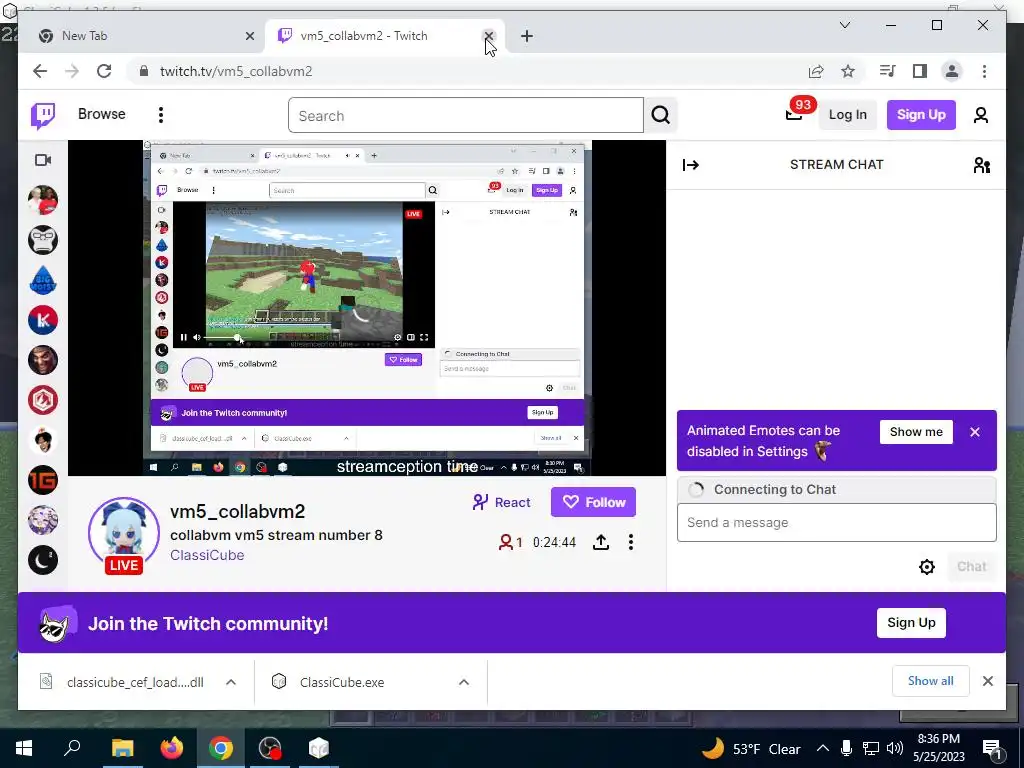
Task: Open the ClassiCube category link
Action: point(207,555)
